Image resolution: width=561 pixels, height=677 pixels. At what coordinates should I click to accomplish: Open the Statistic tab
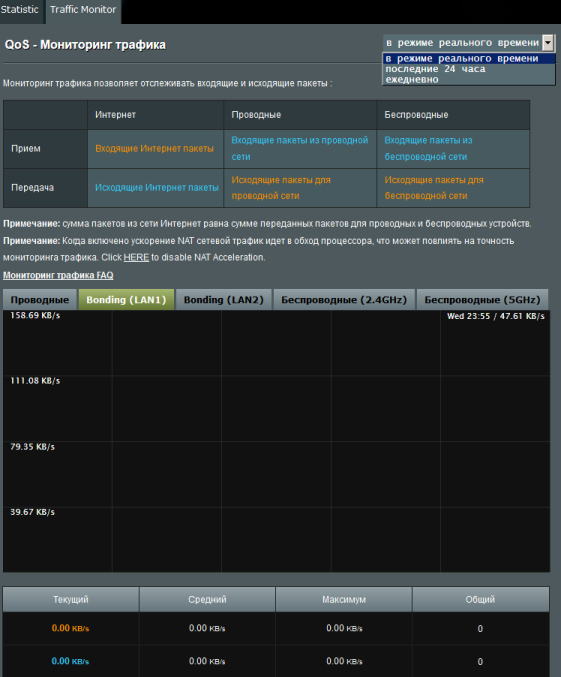click(20, 10)
